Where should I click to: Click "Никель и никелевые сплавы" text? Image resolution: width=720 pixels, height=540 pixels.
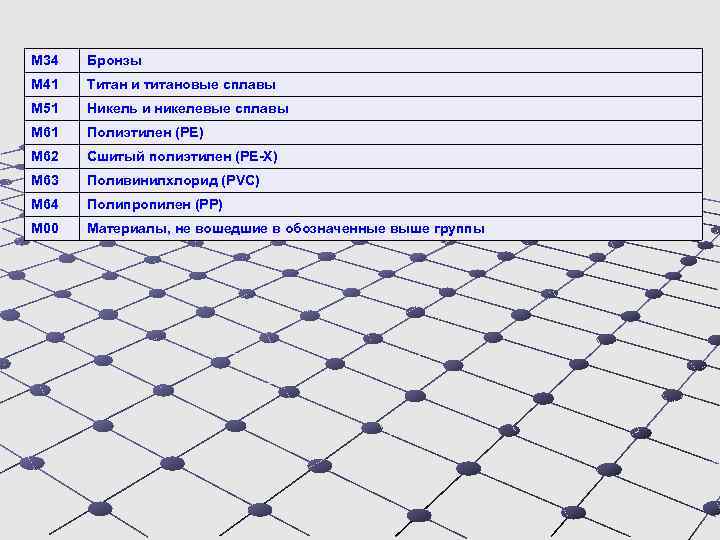(188, 109)
